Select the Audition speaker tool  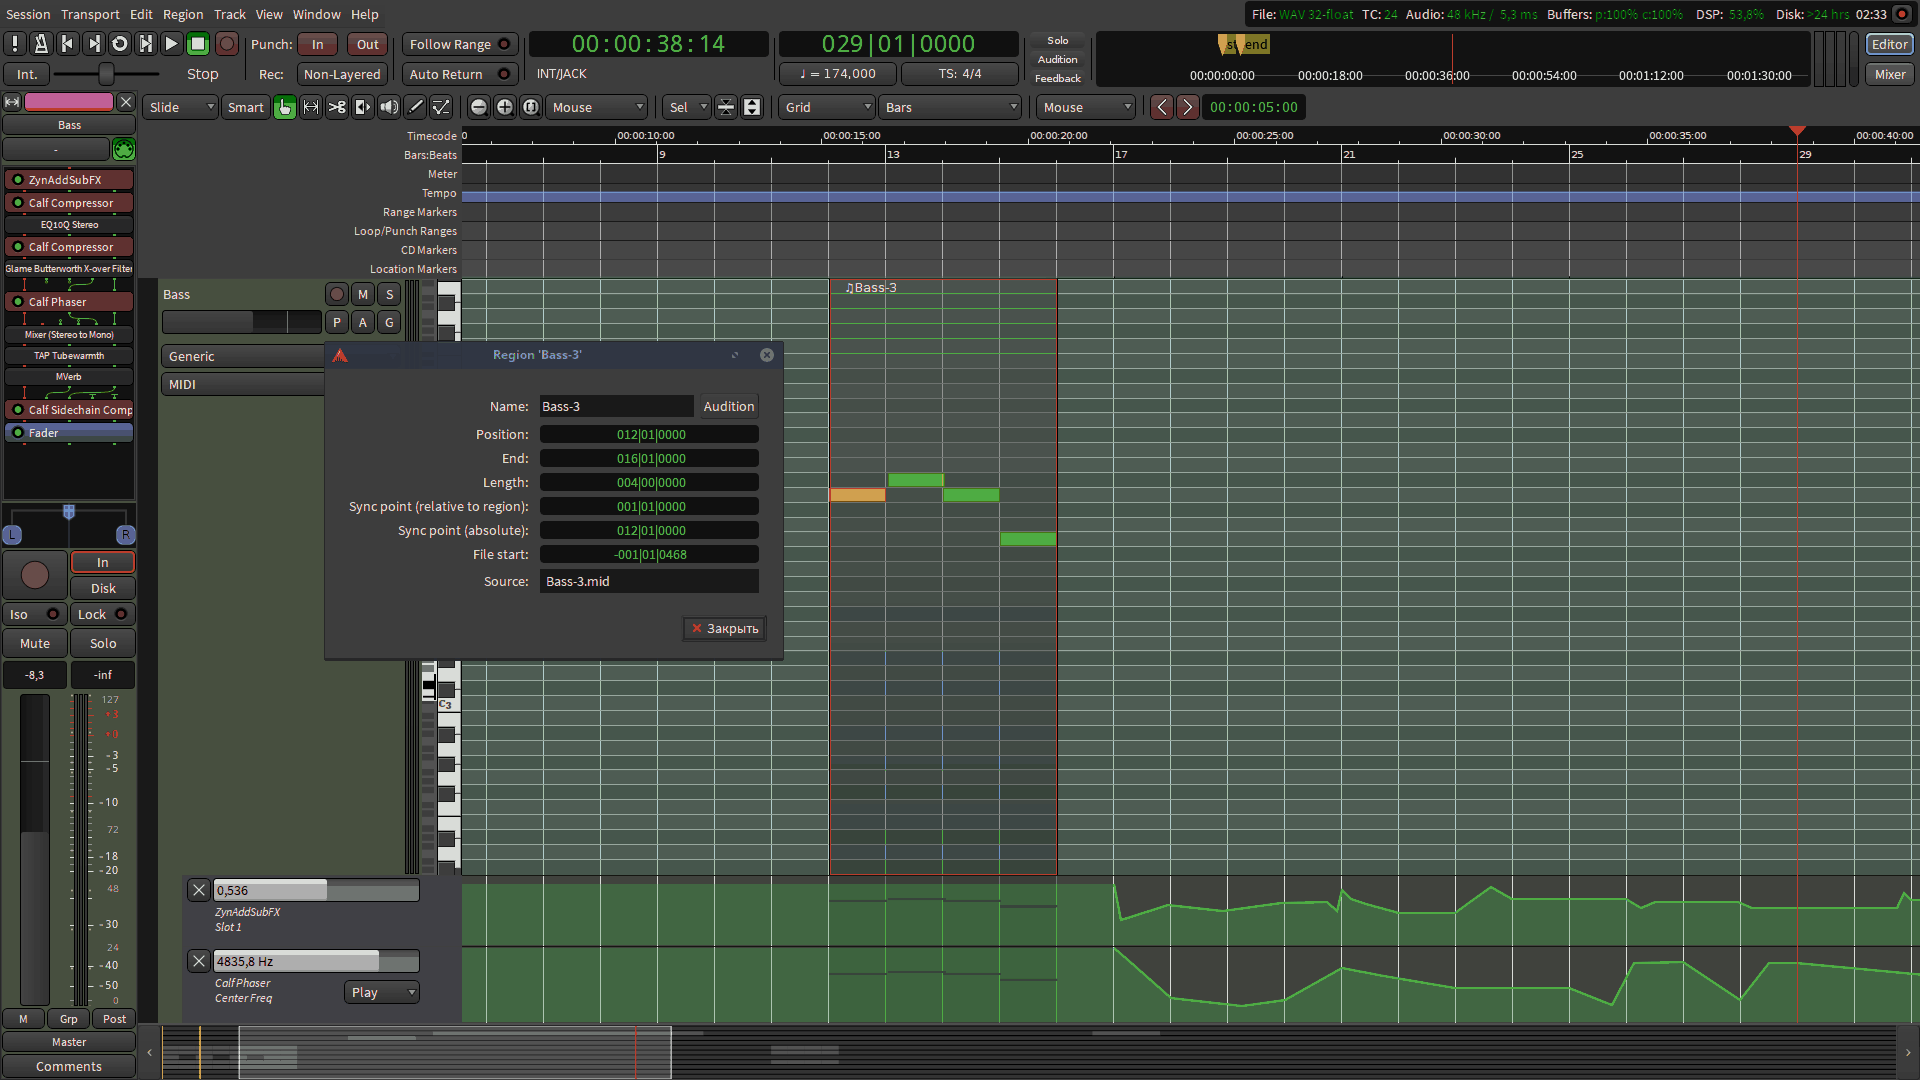pyautogui.click(x=389, y=107)
